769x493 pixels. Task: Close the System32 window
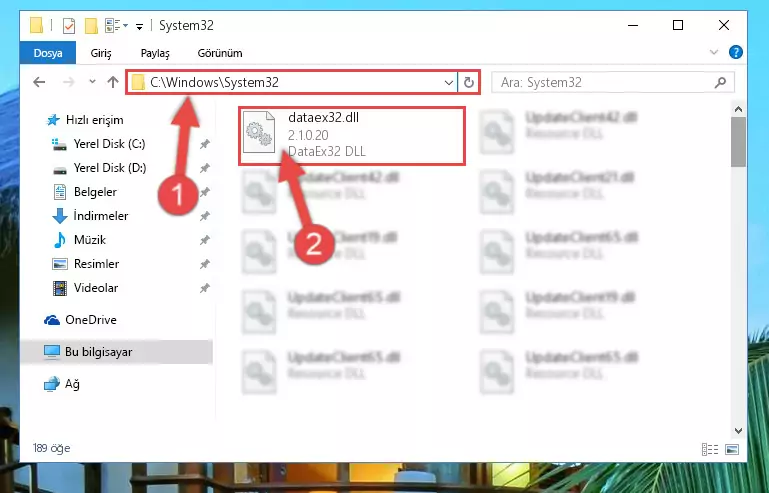(x=724, y=25)
